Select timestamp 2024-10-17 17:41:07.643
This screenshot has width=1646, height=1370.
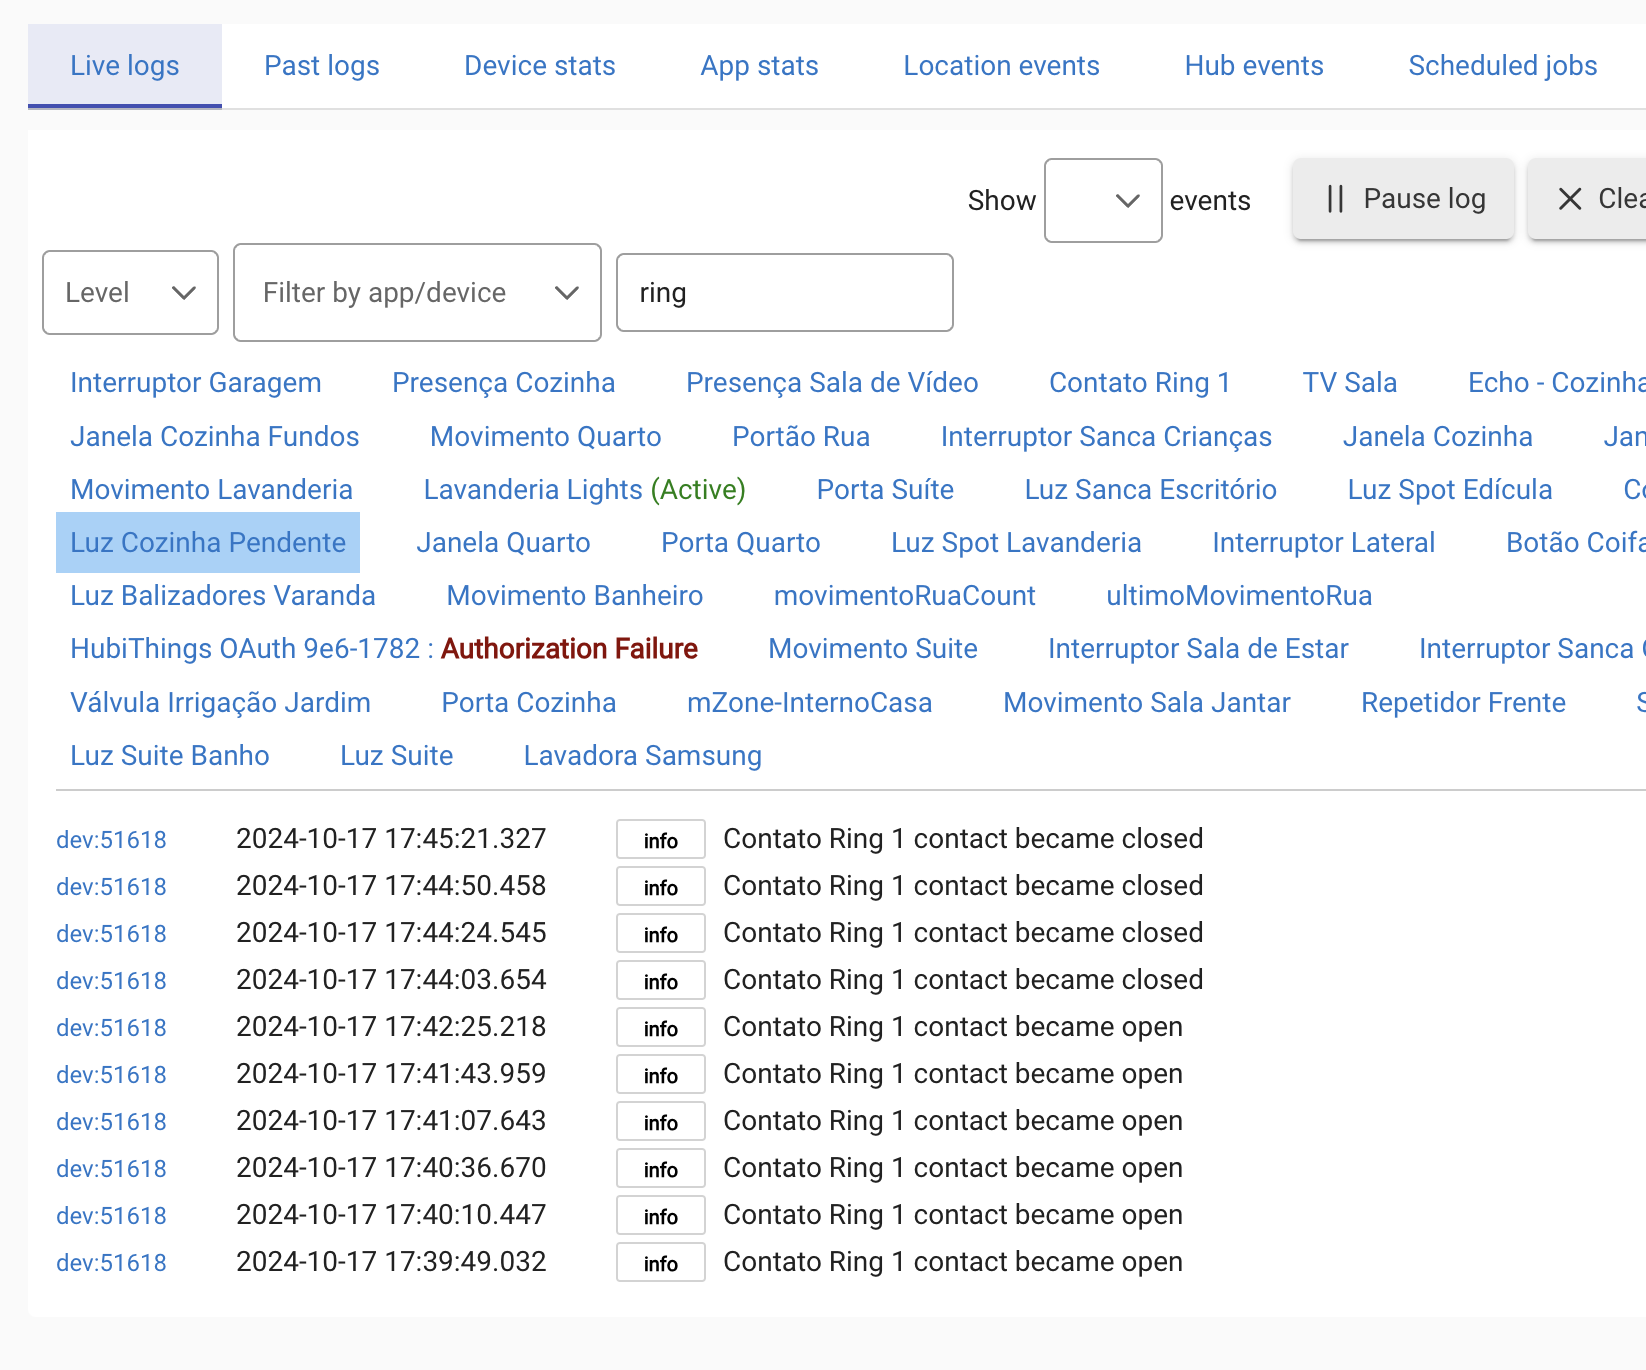(x=391, y=1121)
